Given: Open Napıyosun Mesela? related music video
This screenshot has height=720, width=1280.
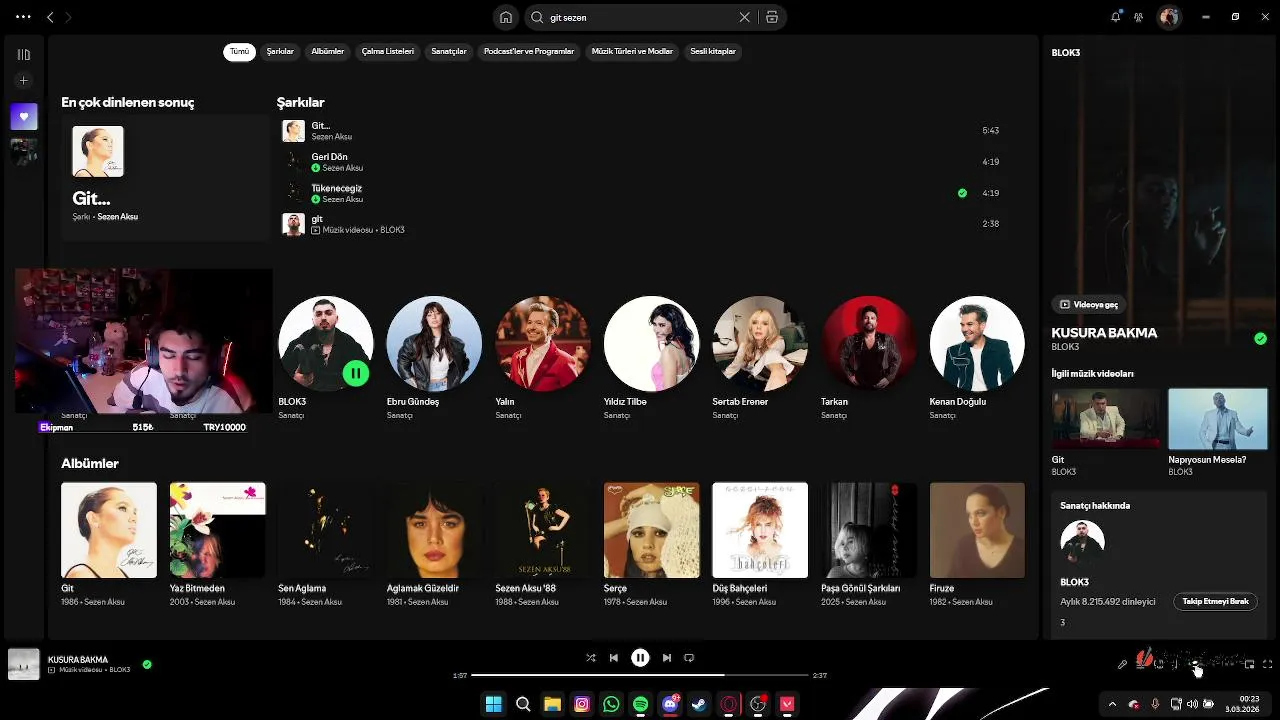Looking at the screenshot, I should click(1217, 432).
